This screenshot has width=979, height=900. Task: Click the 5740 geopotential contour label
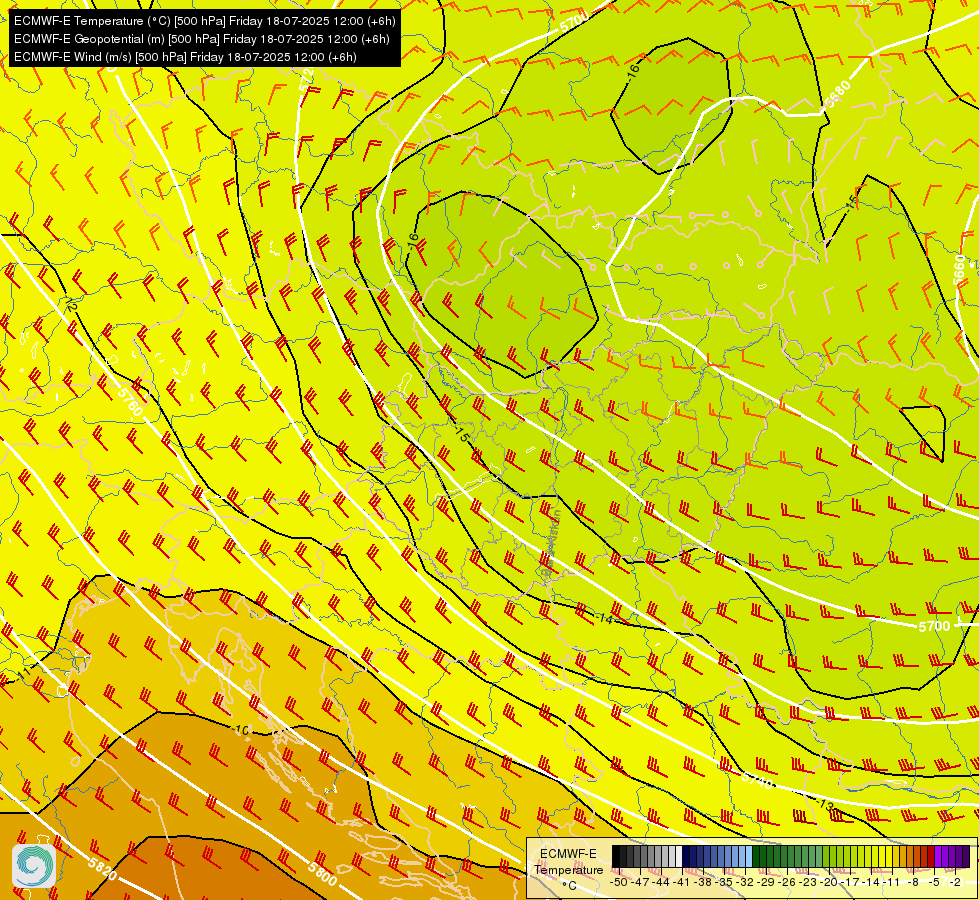[757, 780]
